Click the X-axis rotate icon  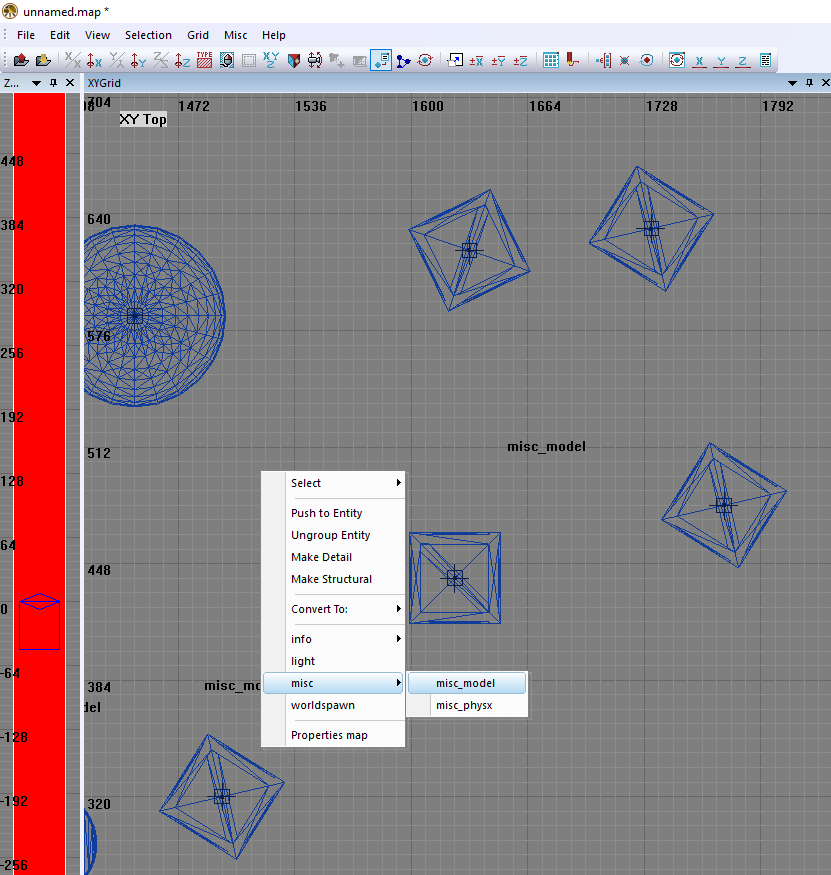pos(95,60)
